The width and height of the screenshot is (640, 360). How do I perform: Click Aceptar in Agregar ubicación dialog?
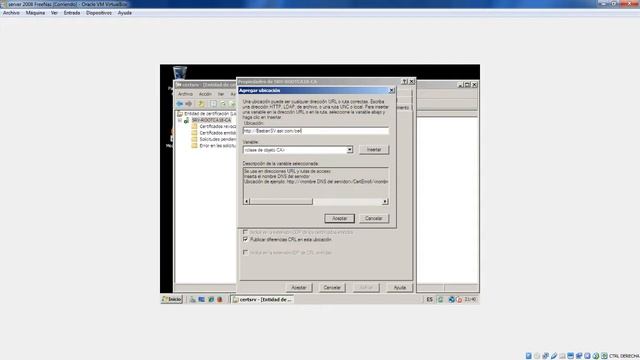click(339, 218)
